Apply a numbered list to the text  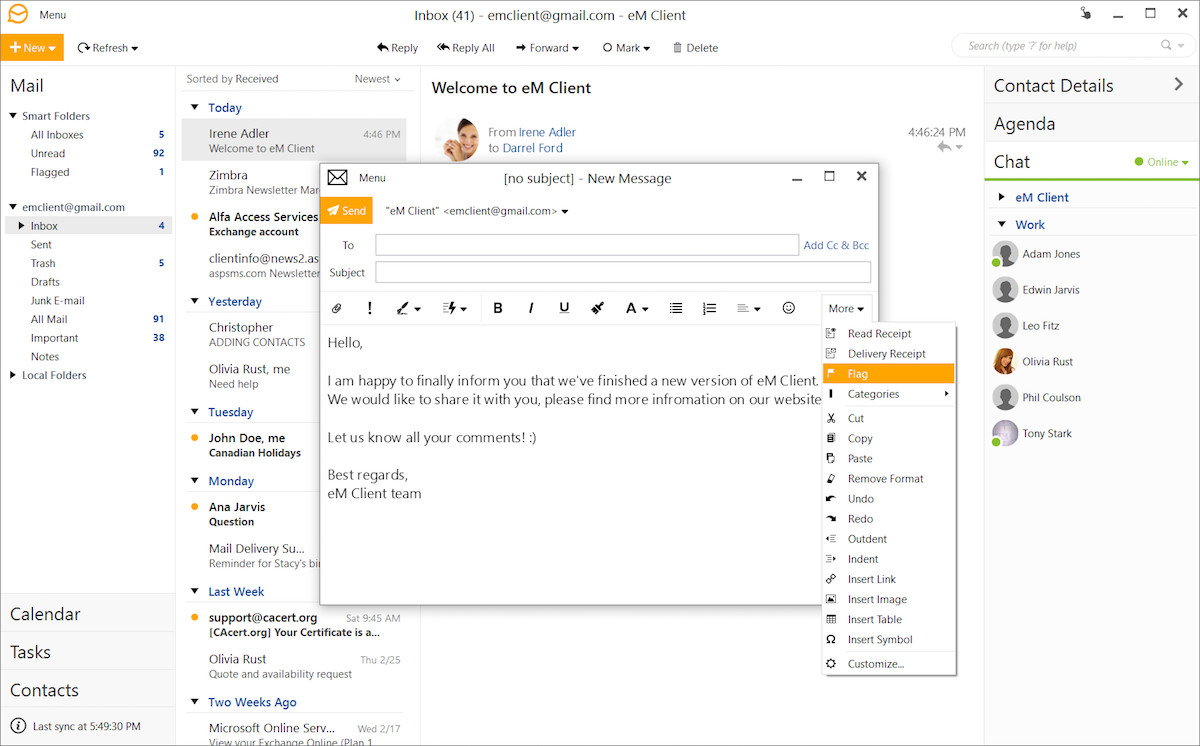click(x=709, y=308)
